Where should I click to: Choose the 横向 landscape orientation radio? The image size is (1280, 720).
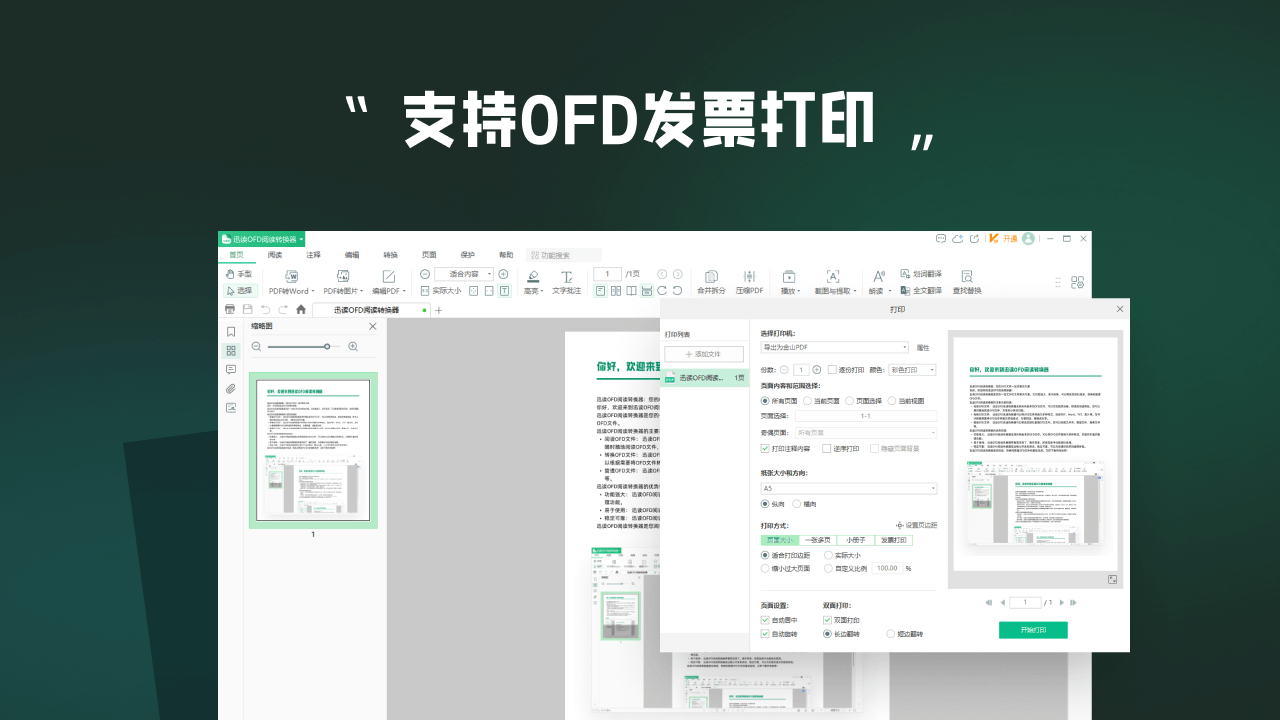(797, 504)
